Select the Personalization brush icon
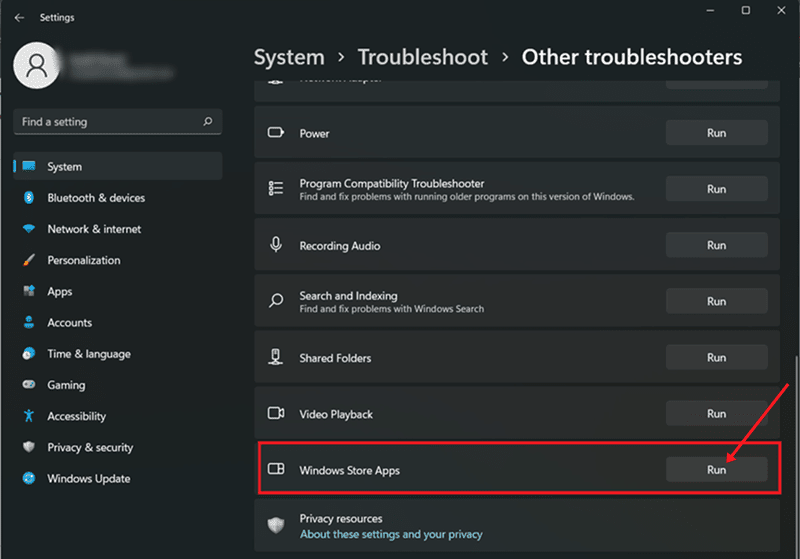The width and height of the screenshot is (800, 559). click(x=28, y=260)
